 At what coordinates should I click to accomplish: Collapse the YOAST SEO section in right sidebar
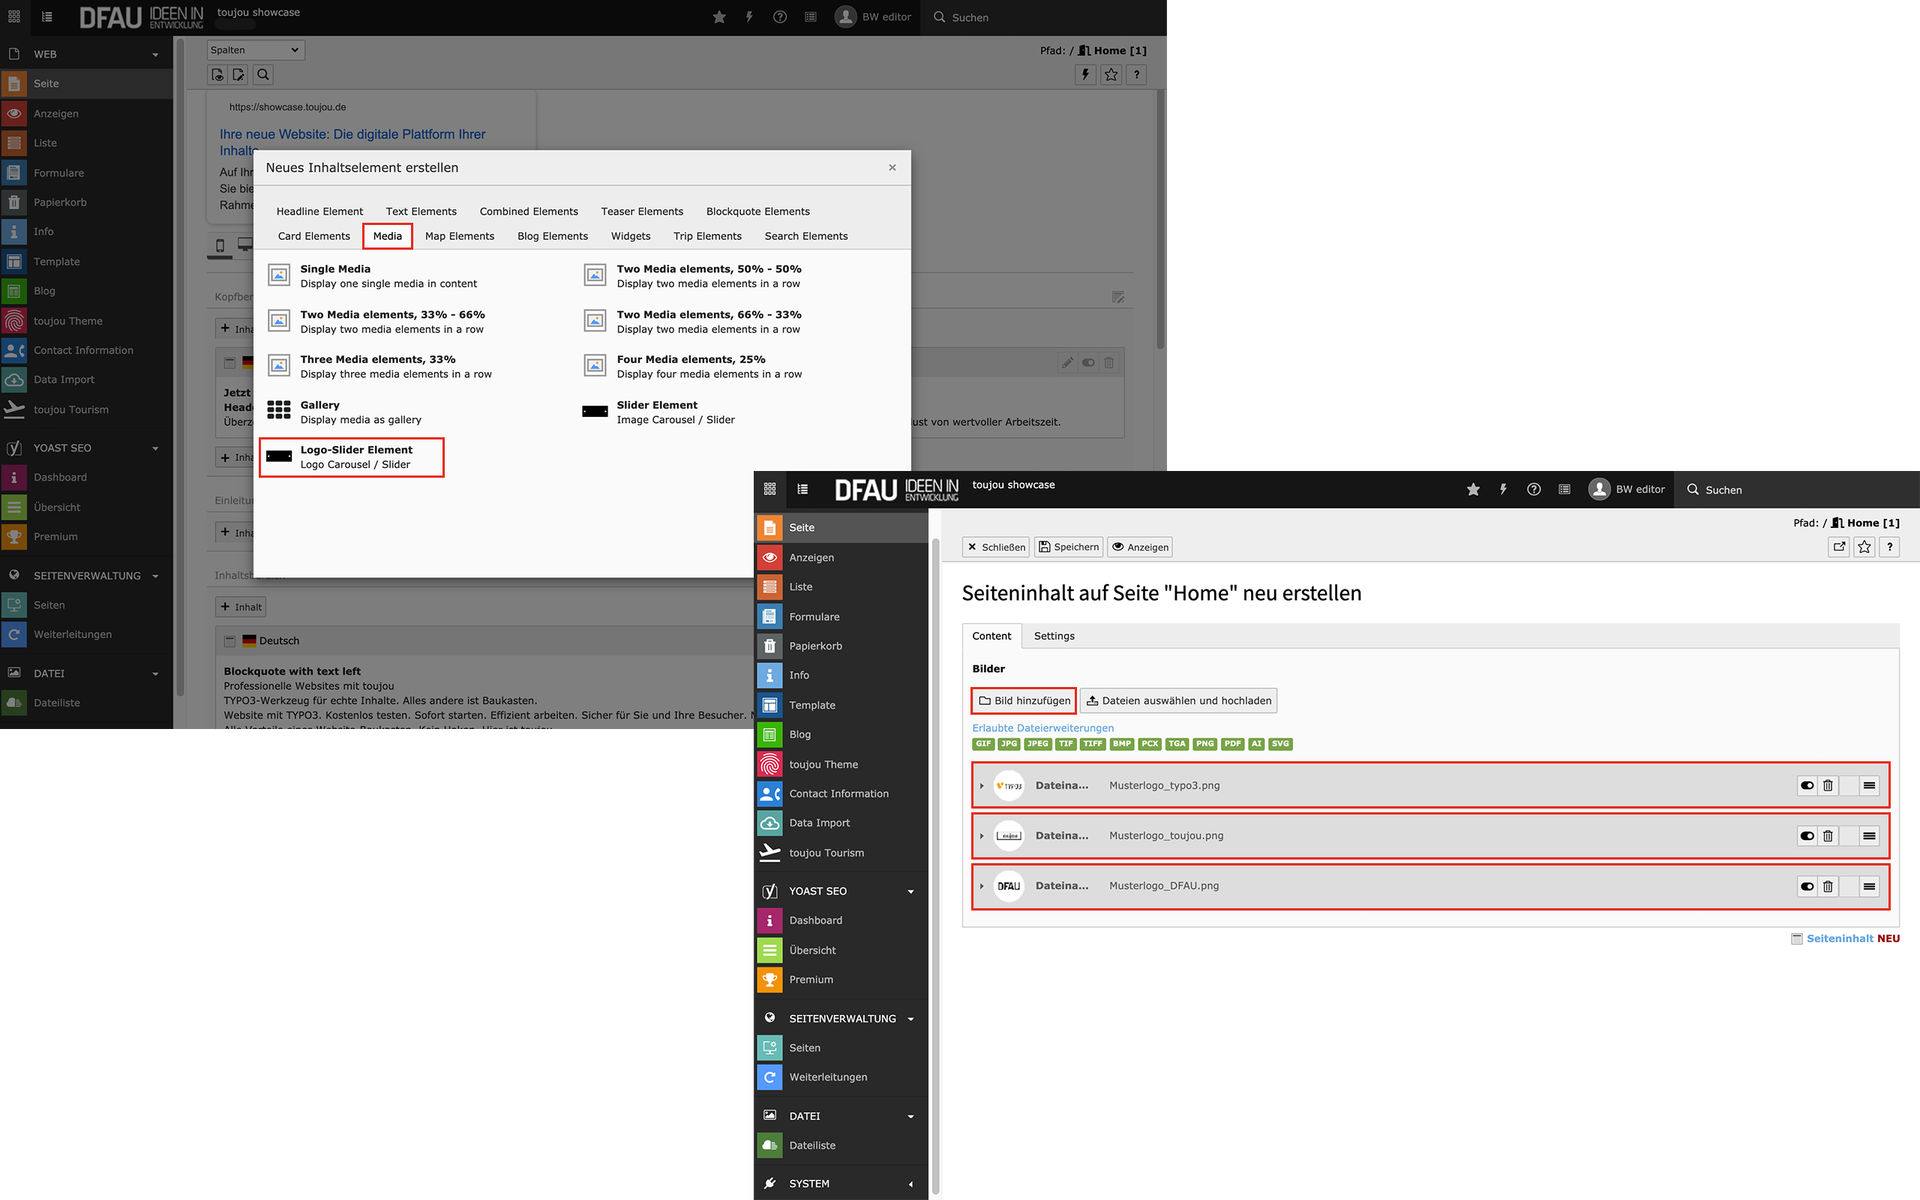coord(910,892)
